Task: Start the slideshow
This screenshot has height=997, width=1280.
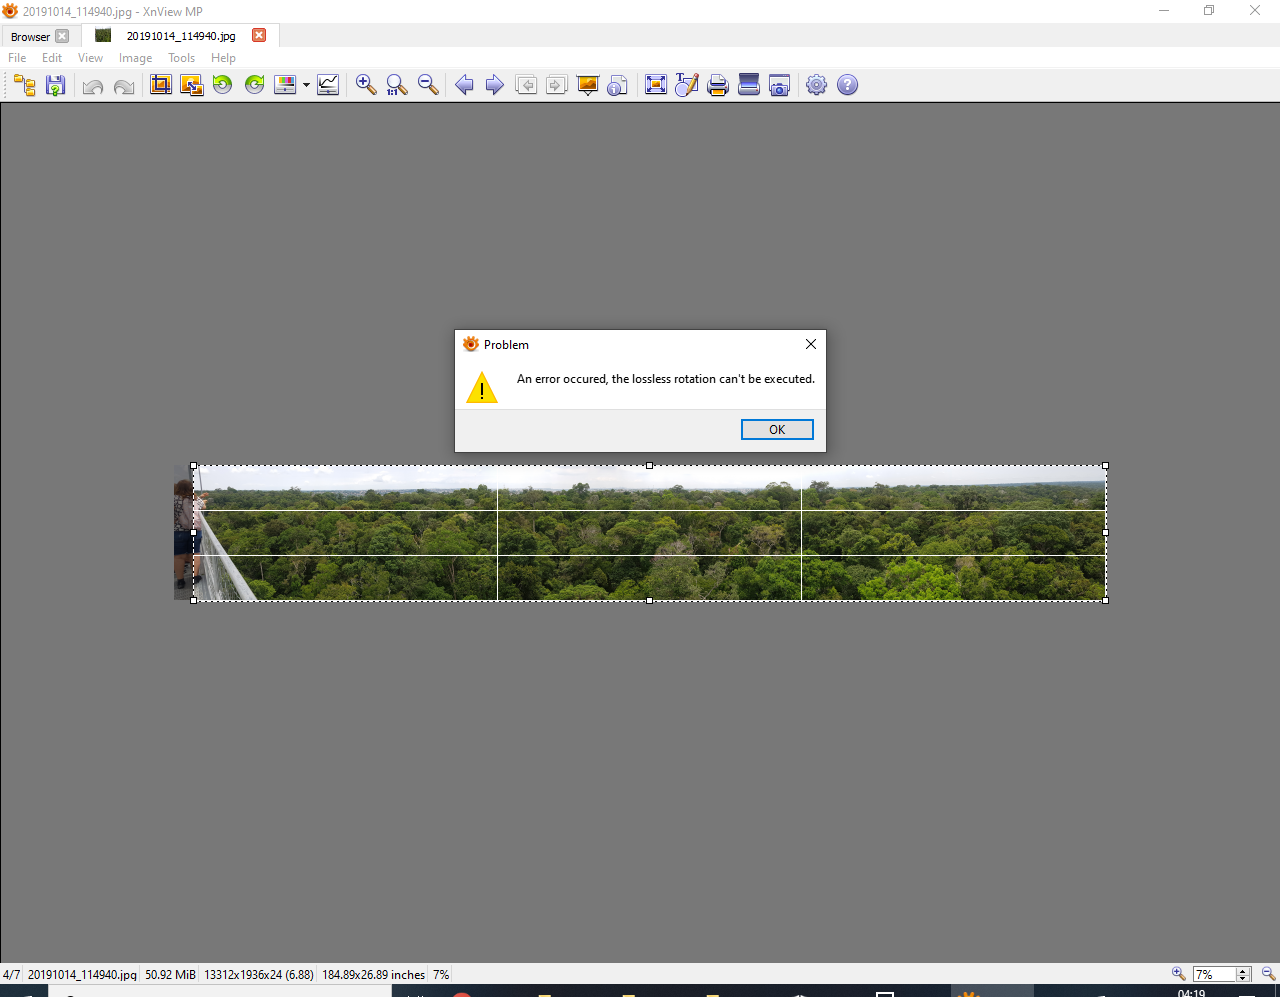Action: click(588, 85)
